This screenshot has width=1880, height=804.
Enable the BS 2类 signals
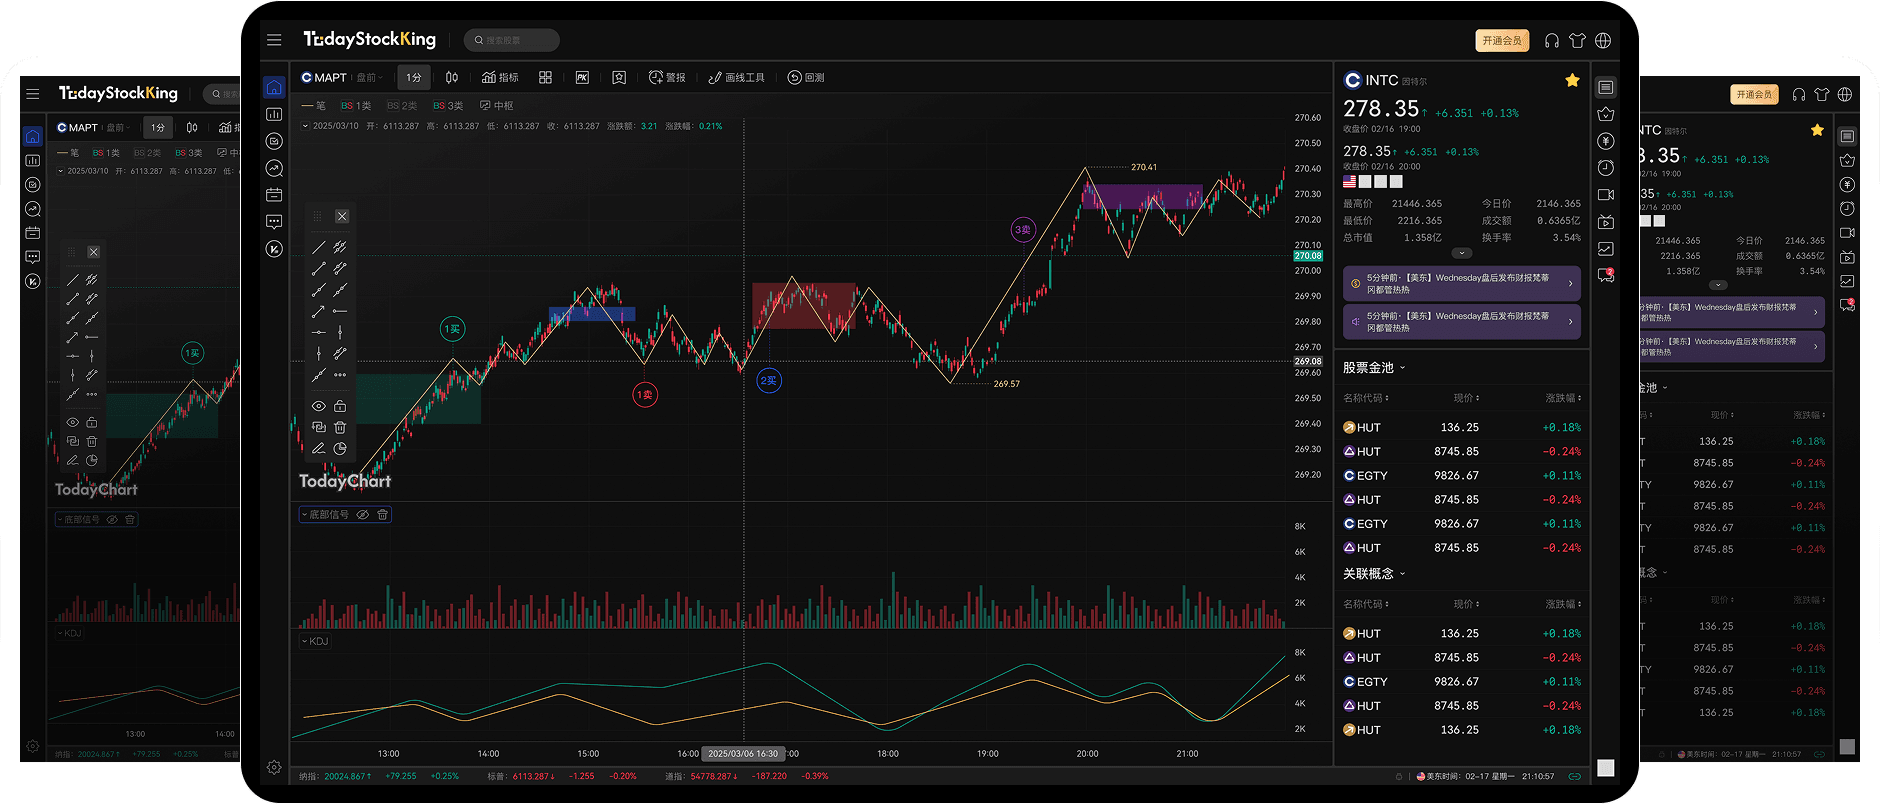coord(402,105)
